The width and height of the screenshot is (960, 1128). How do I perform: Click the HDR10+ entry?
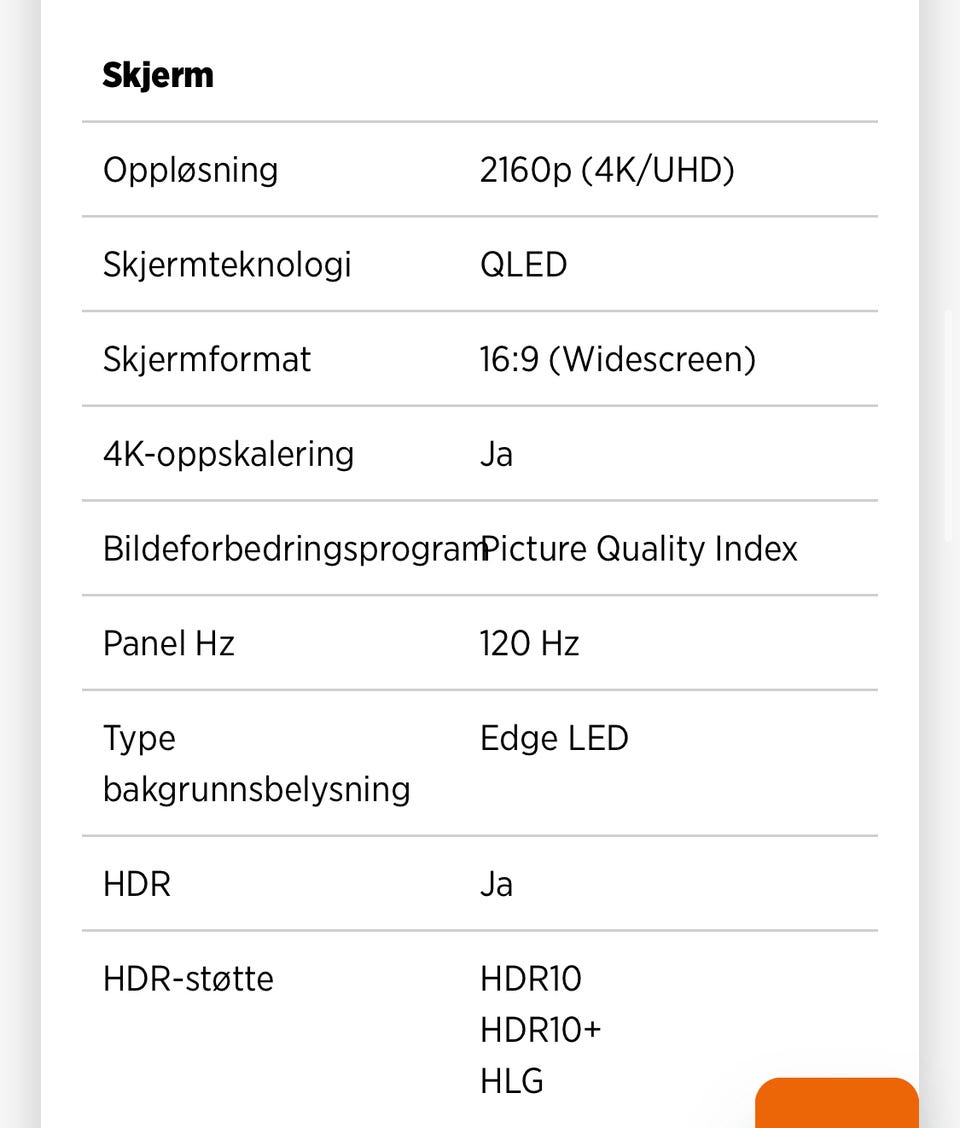(x=540, y=1030)
